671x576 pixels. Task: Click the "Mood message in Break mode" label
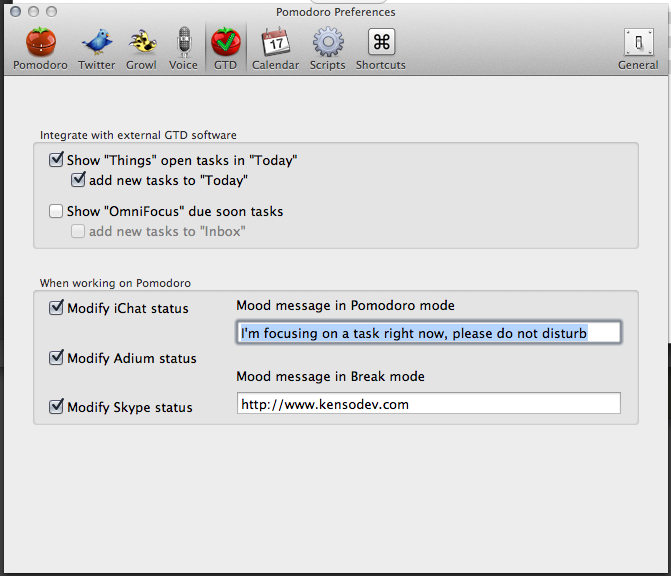(x=330, y=376)
